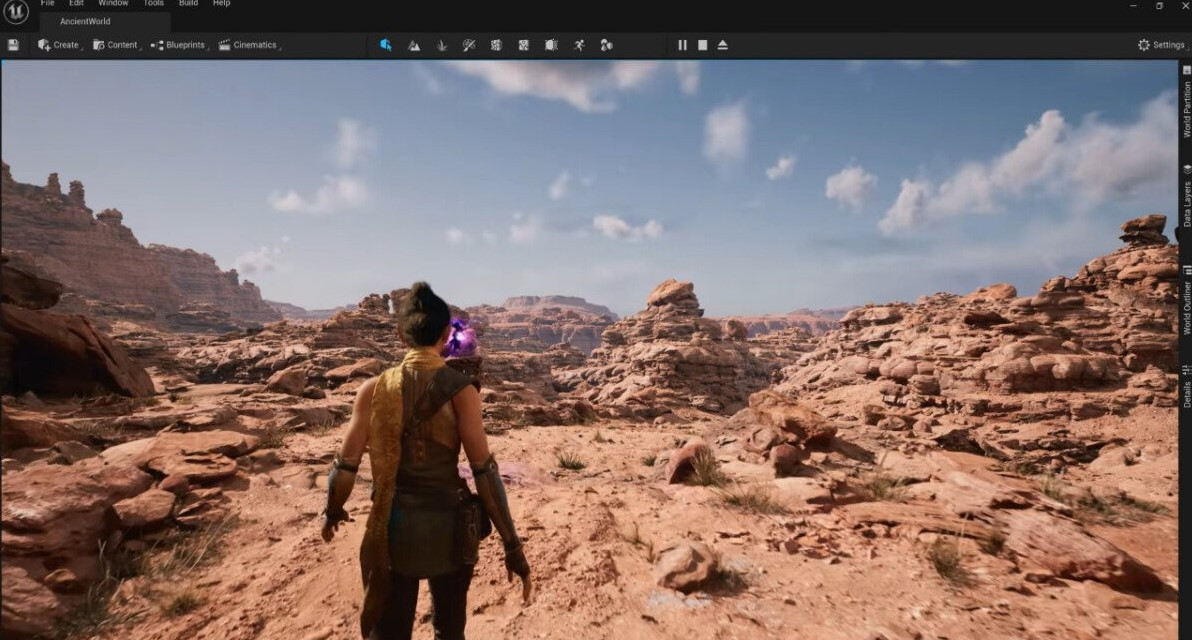Image resolution: width=1192 pixels, height=640 pixels.
Task: Select the Foliage mode icon
Action: pos(441,44)
